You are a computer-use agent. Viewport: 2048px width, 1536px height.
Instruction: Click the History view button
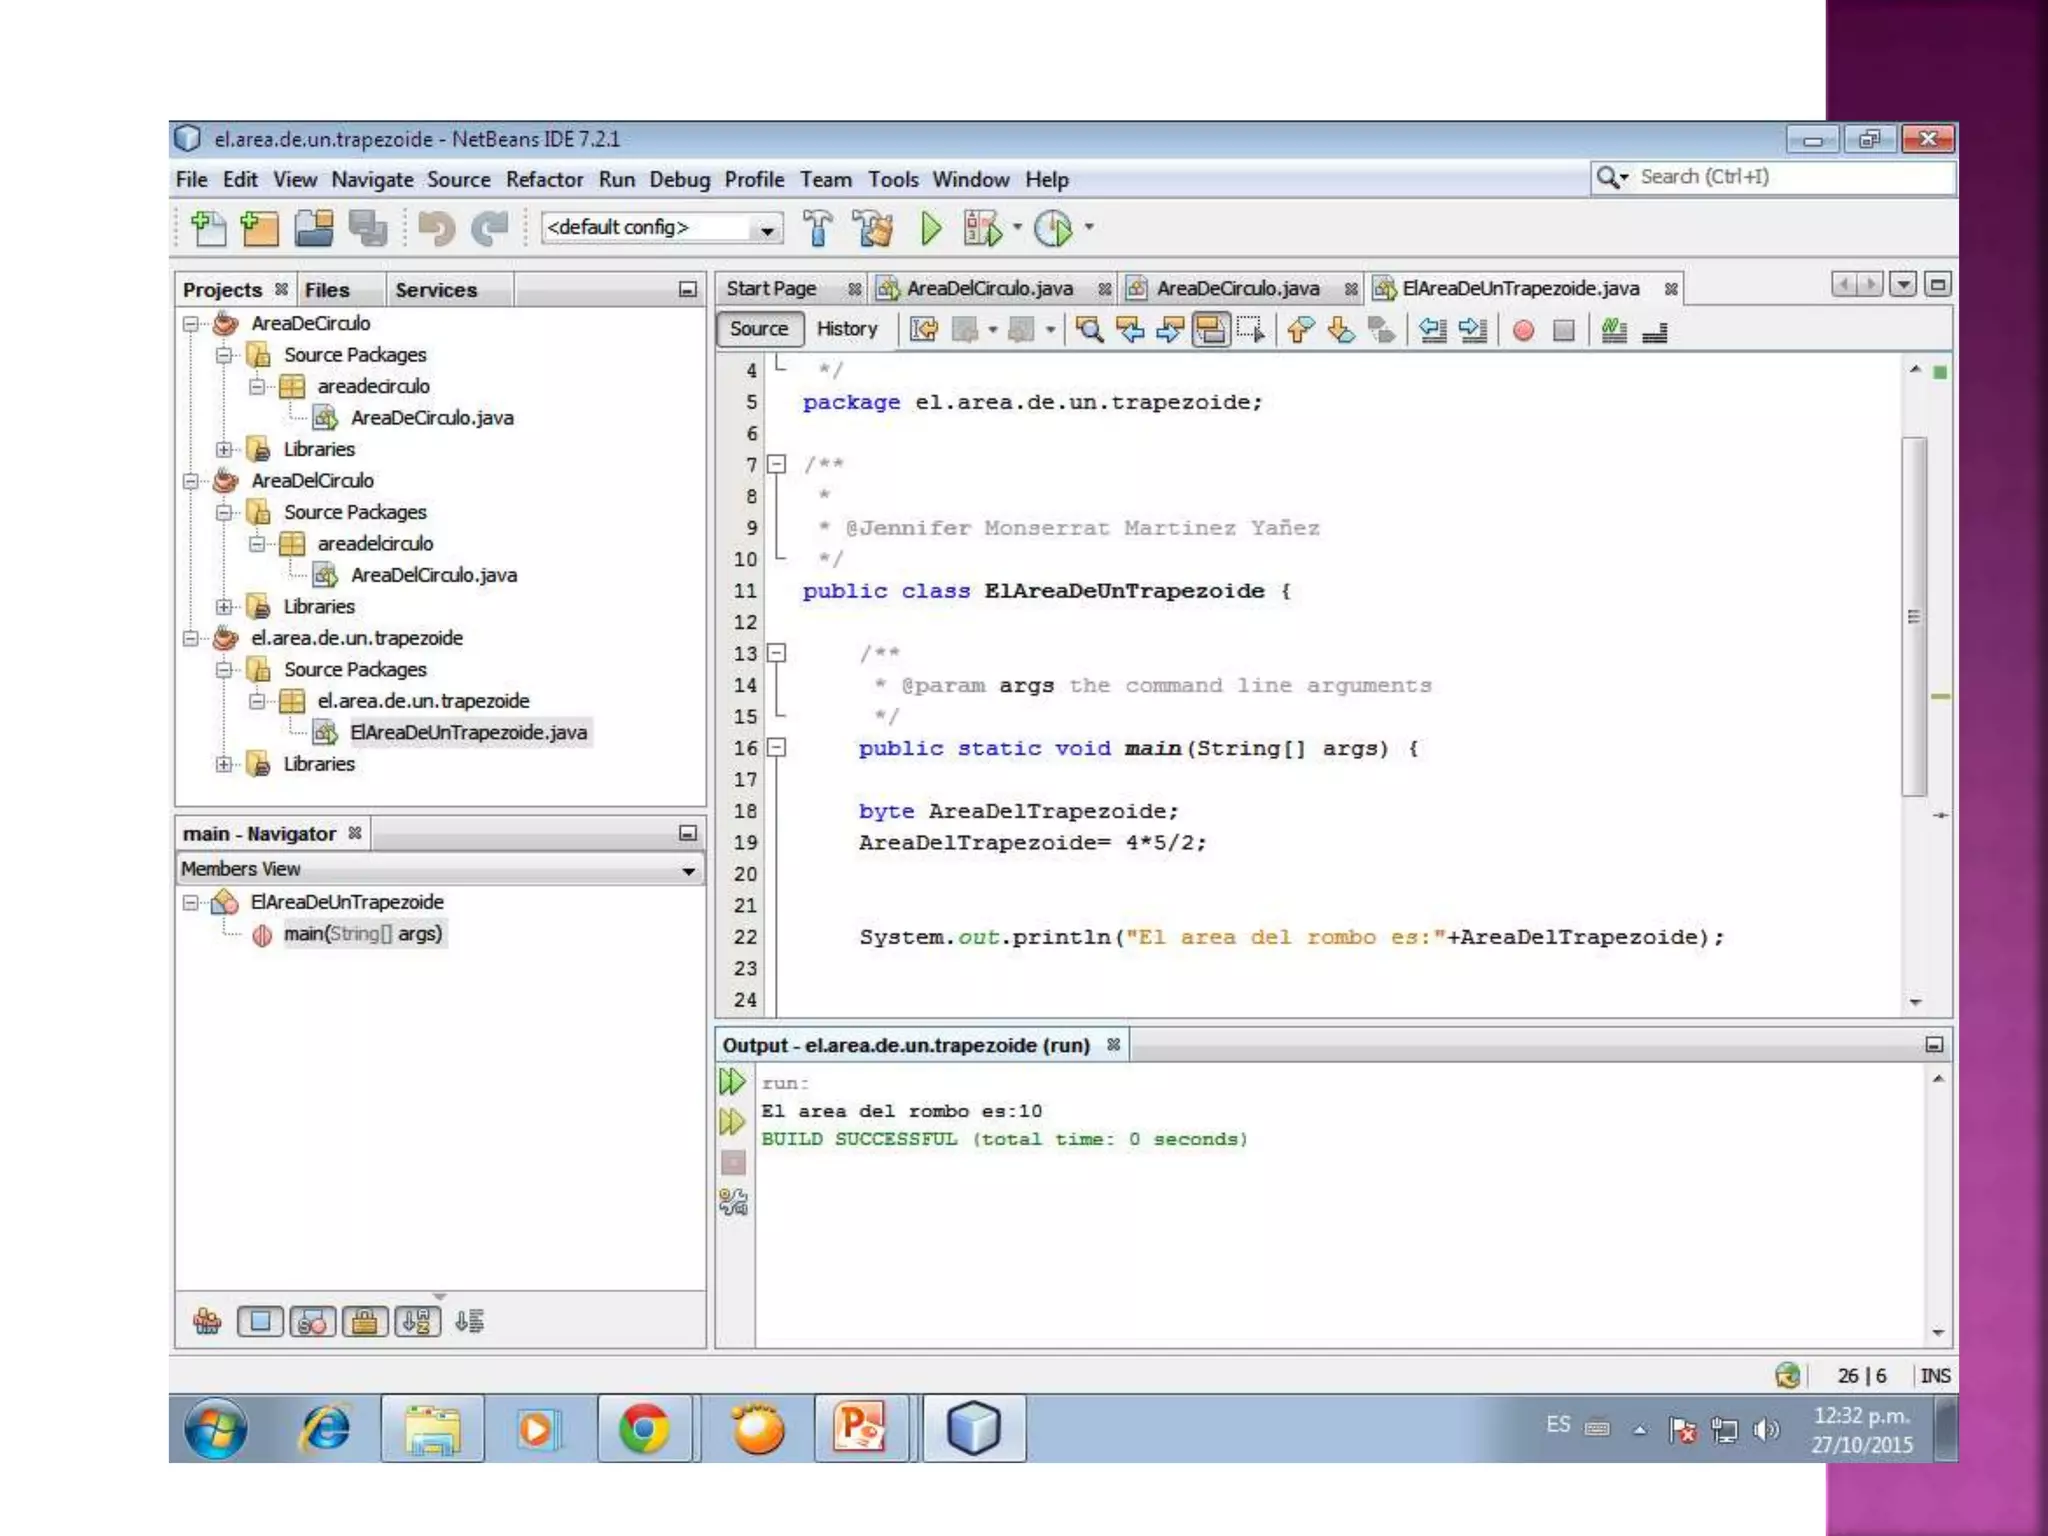846,329
